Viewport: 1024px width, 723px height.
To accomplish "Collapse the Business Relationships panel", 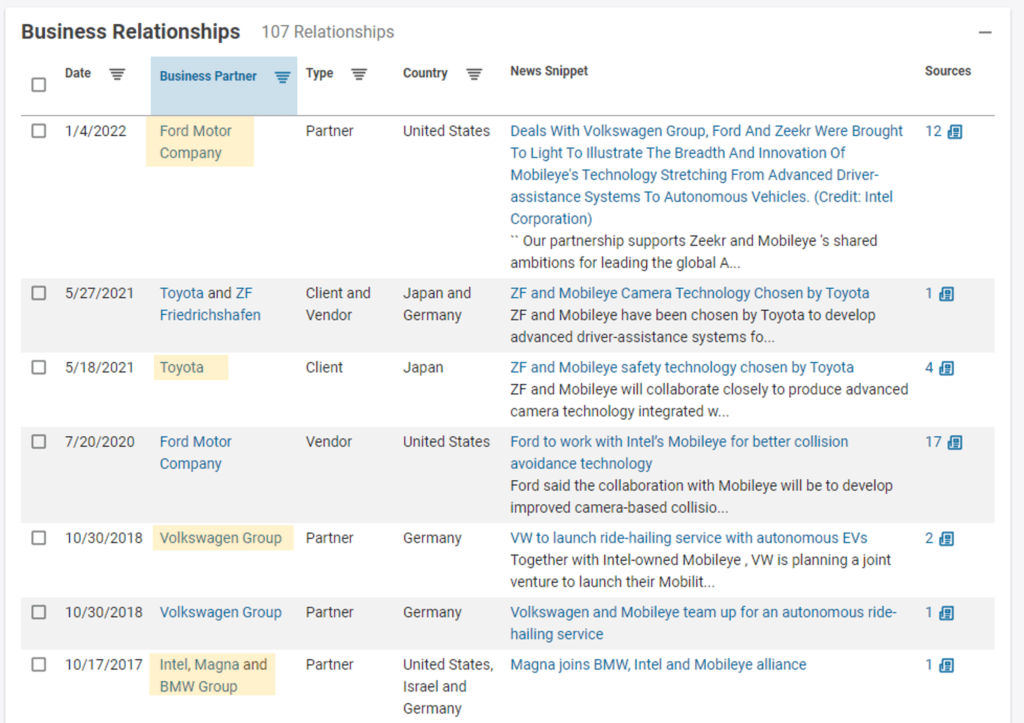I will click(x=985, y=32).
